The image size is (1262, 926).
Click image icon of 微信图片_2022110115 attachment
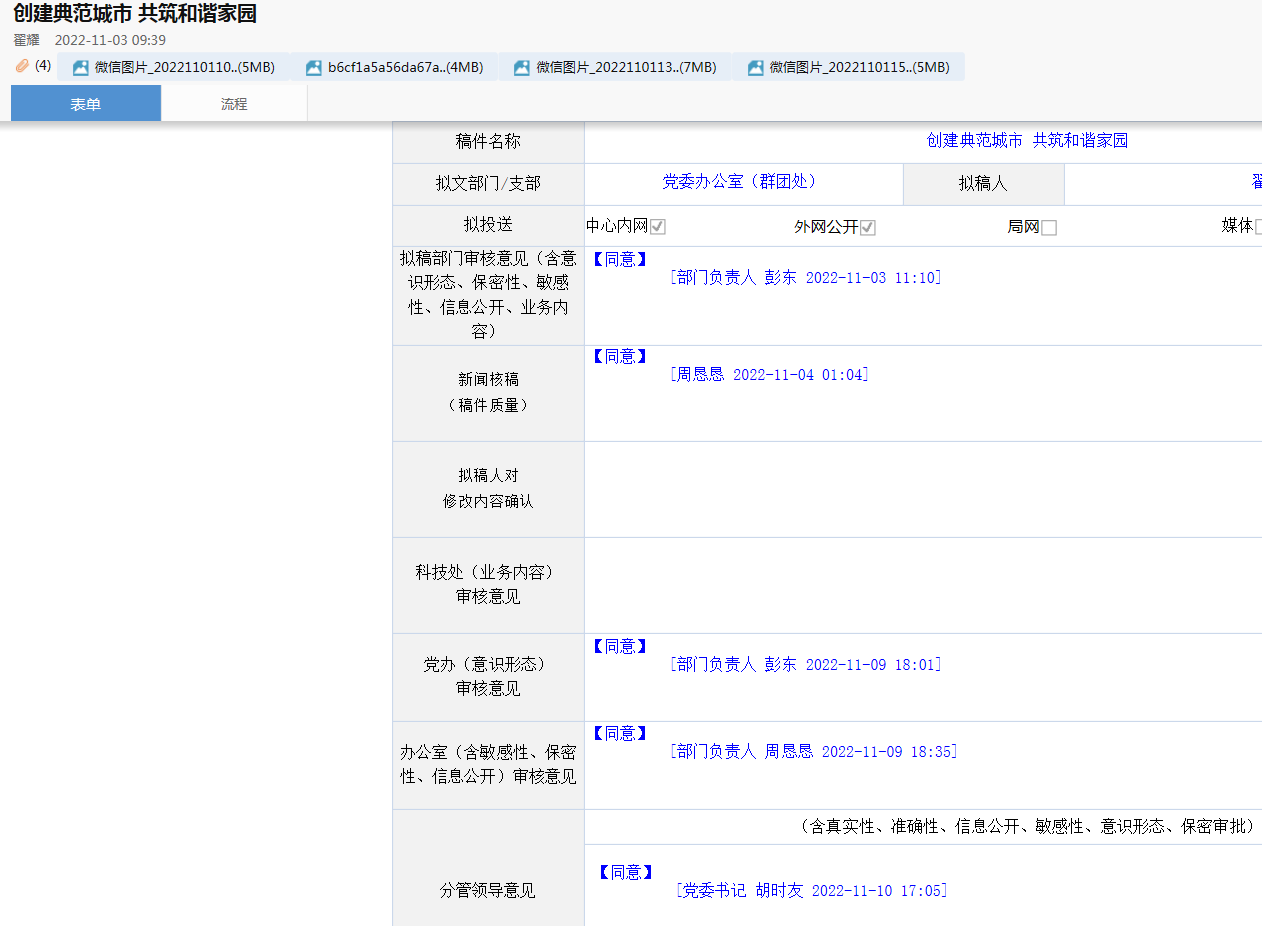(x=756, y=68)
